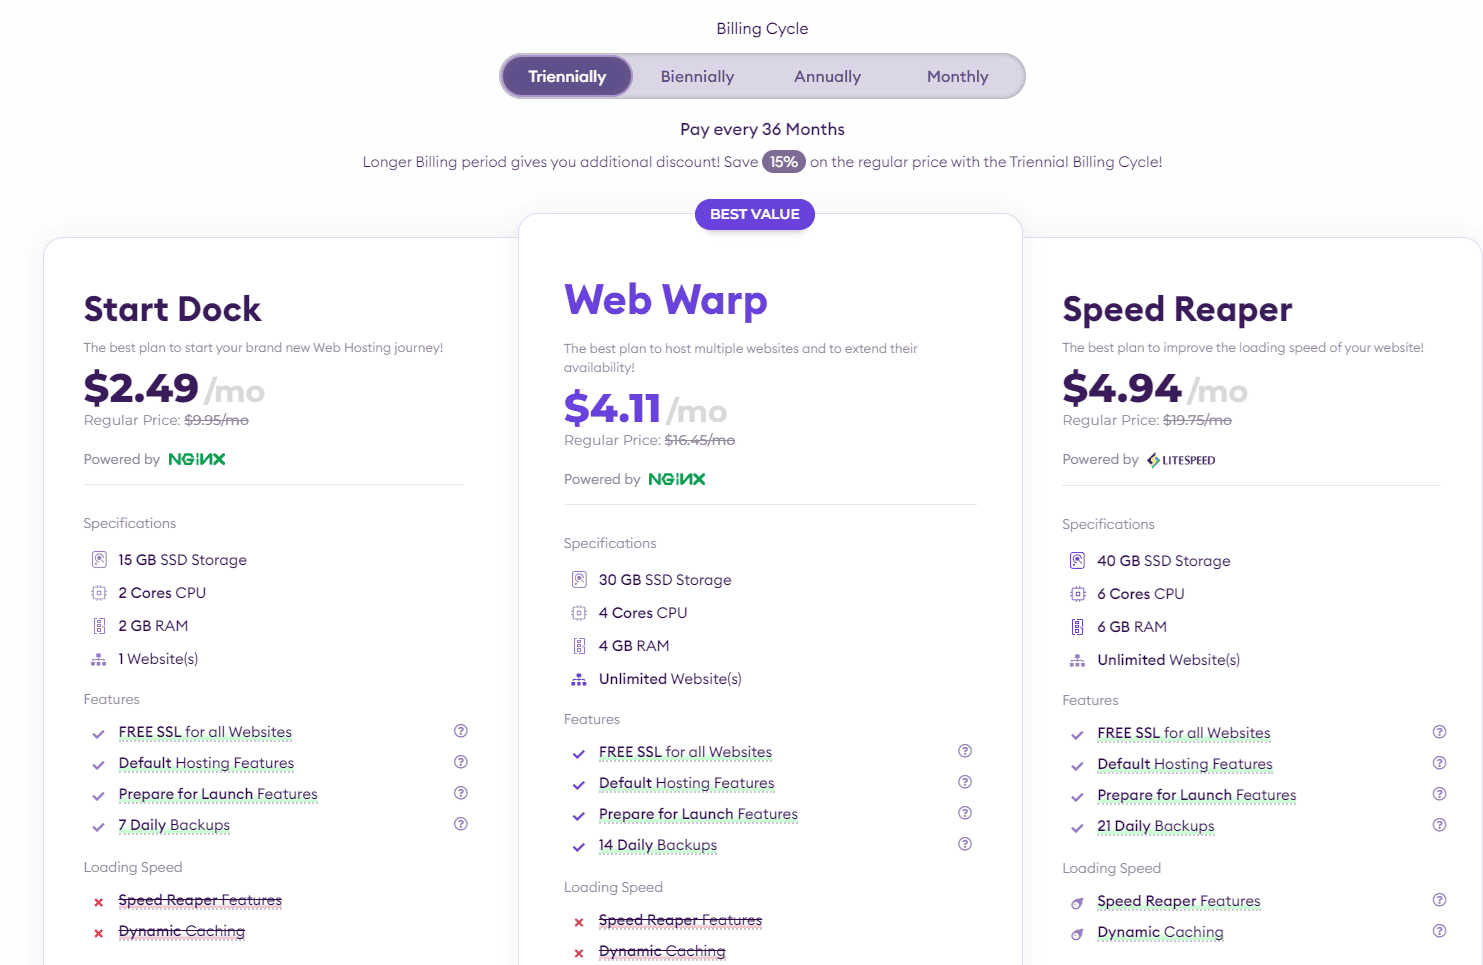The width and height of the screenshot is (1483, 965).
Task: Switch to Biennially billing cycle
Action: pos(697,77)
